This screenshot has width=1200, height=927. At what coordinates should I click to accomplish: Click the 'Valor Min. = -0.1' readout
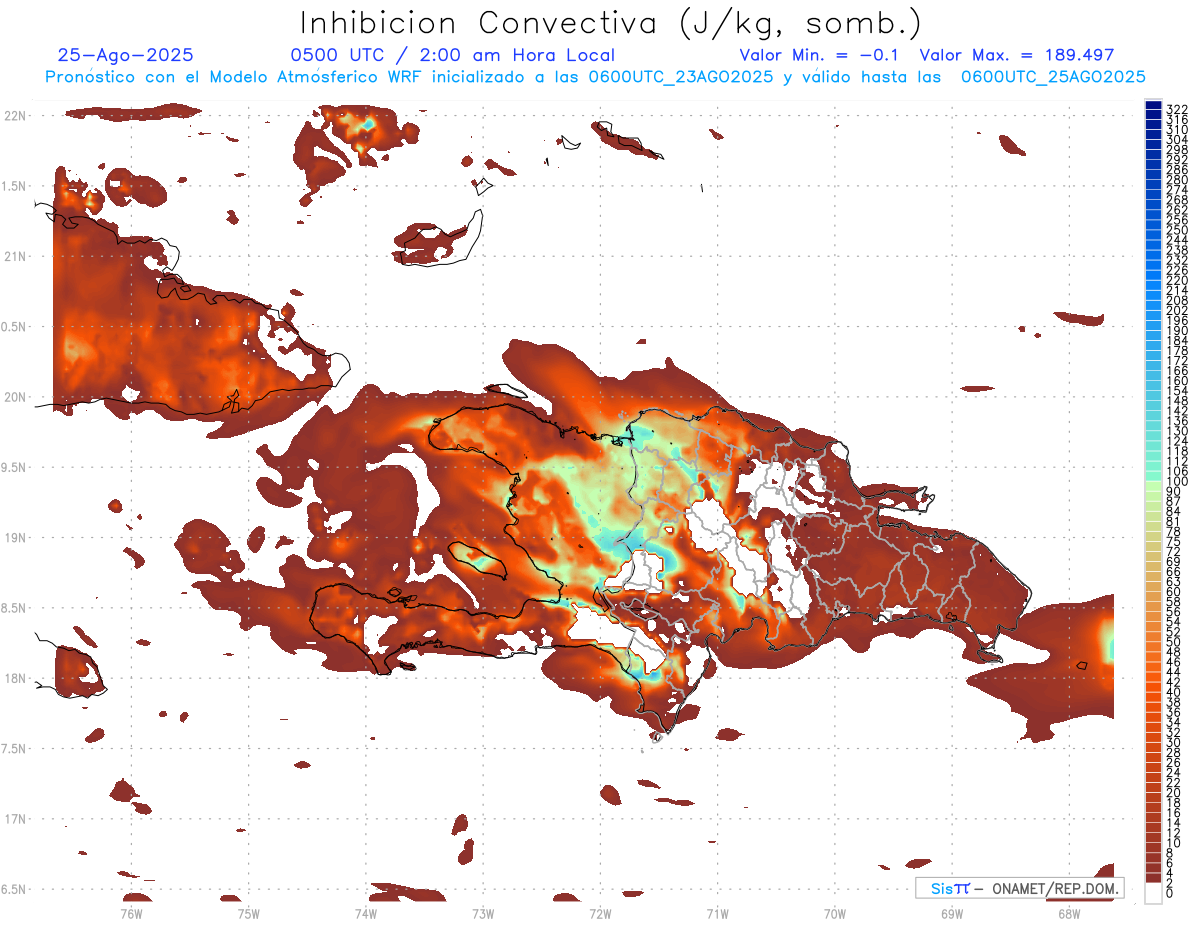click(x=819, y=56)
